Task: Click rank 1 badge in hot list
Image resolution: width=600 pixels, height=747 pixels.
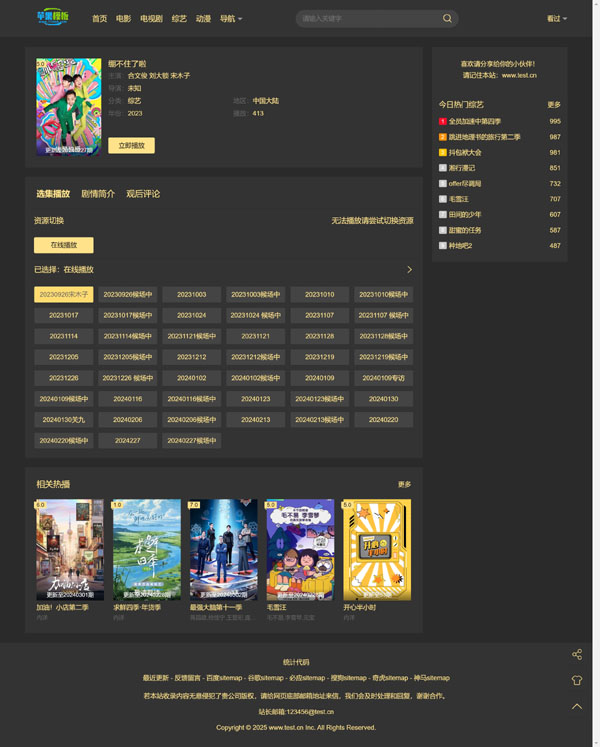Action: (443, 121)
